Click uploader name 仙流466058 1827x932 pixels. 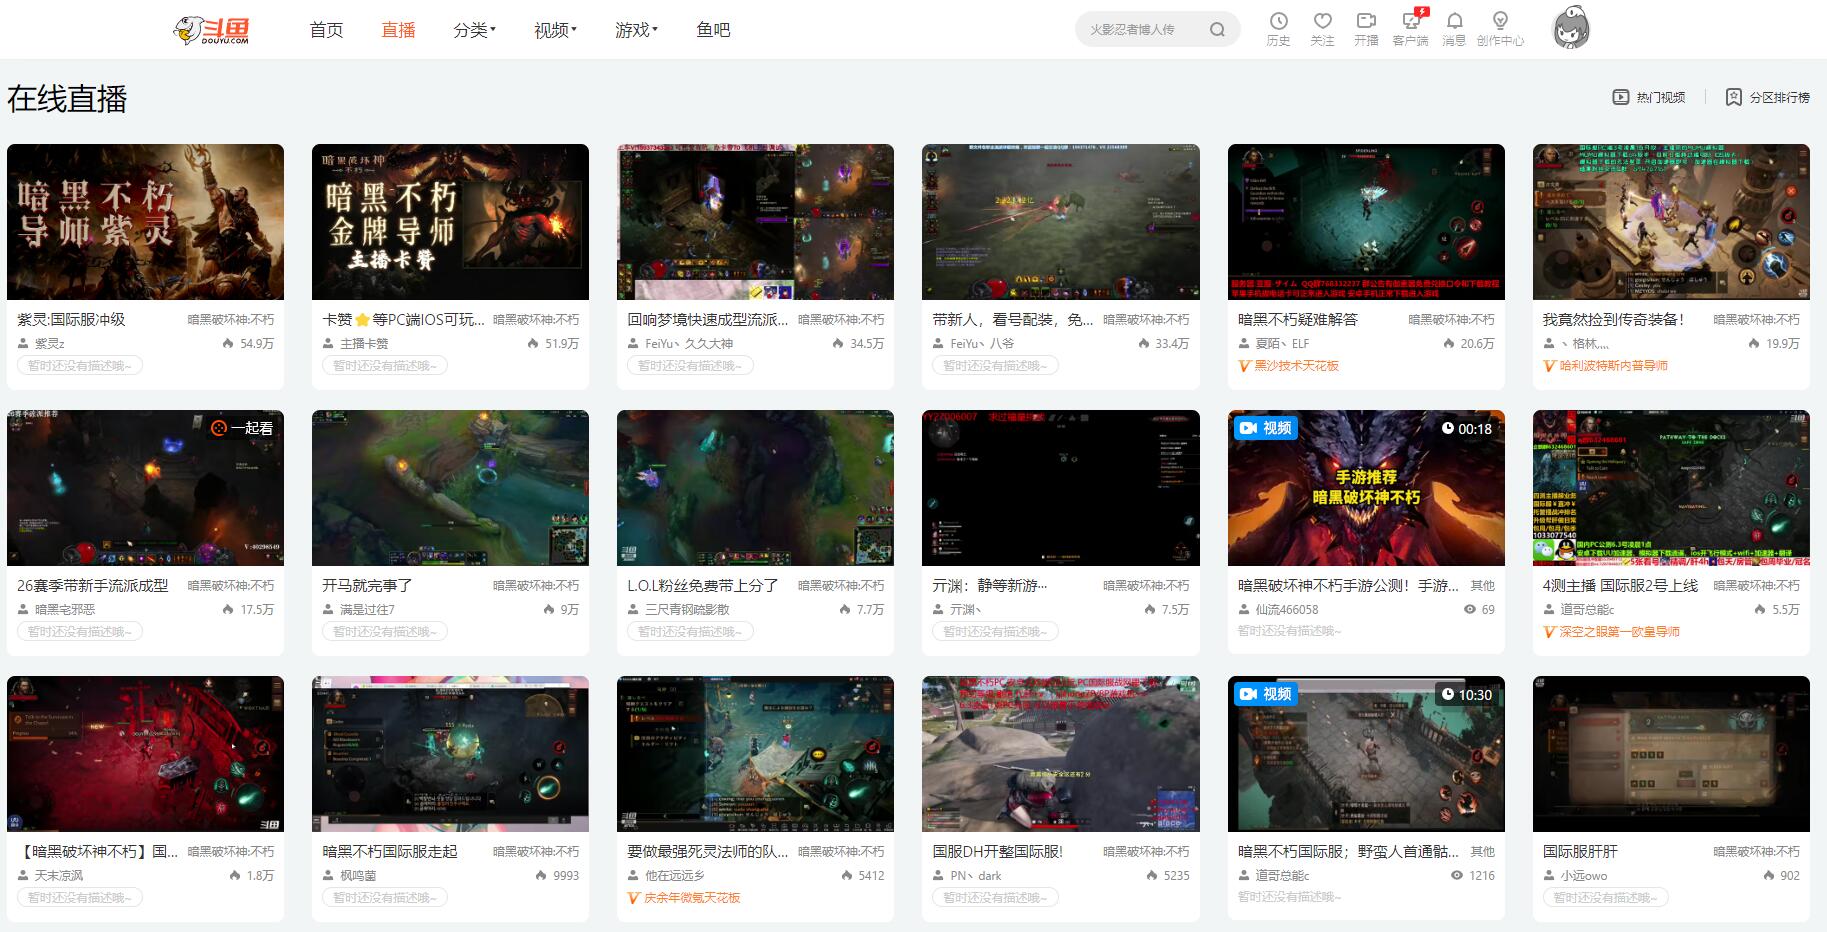point(1287,609)
